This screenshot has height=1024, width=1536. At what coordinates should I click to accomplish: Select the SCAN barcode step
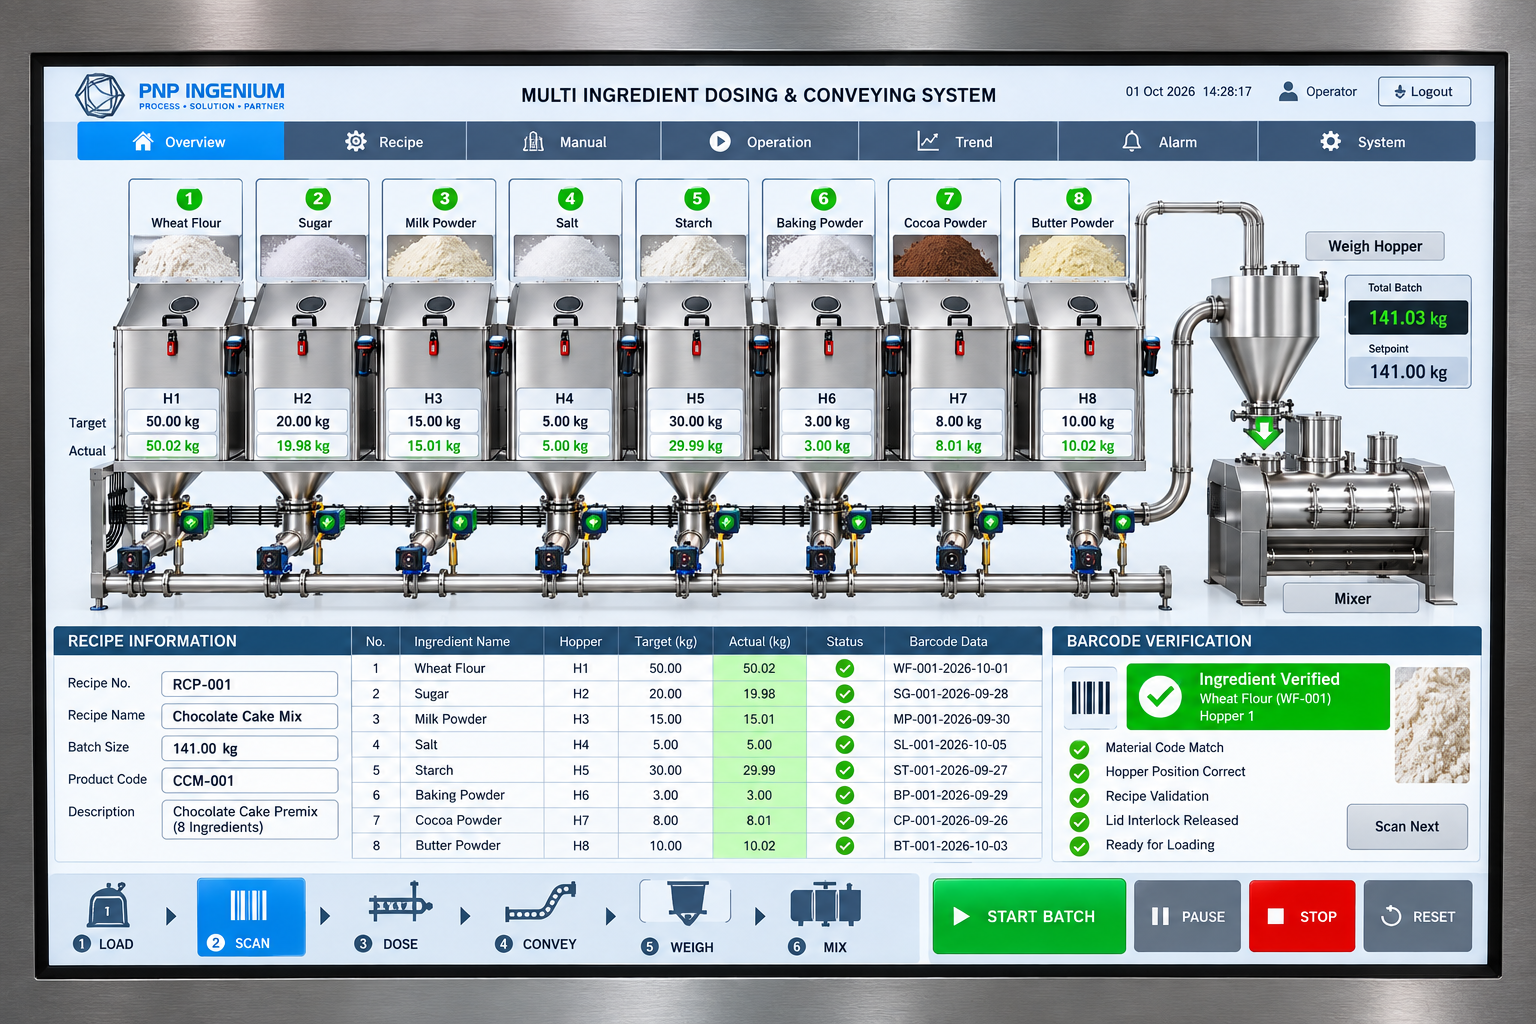click(x=251, y=916)
